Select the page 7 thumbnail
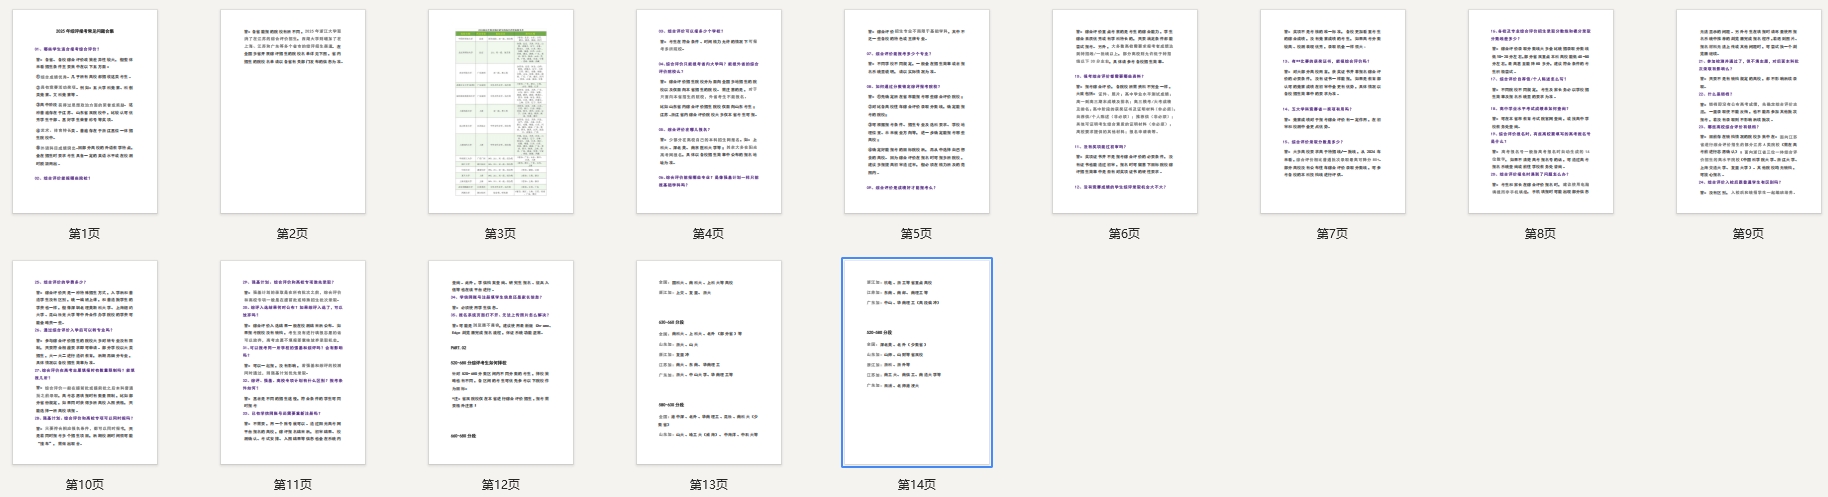Image resolution: width=1828 pixels, height=497 pixels. tap(1333, 112)
